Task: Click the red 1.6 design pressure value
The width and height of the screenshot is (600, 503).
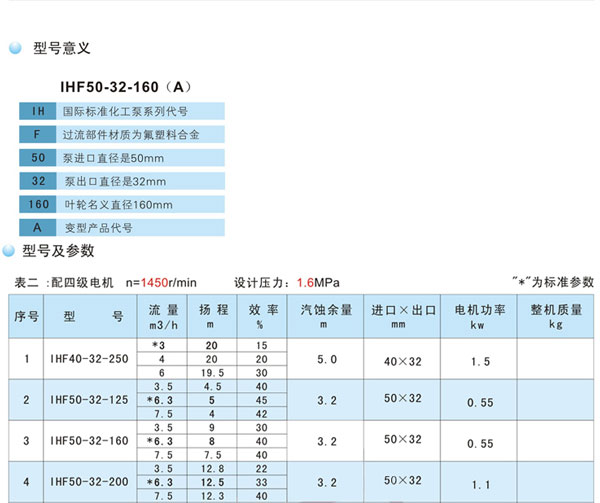Action: pos(305,282)
